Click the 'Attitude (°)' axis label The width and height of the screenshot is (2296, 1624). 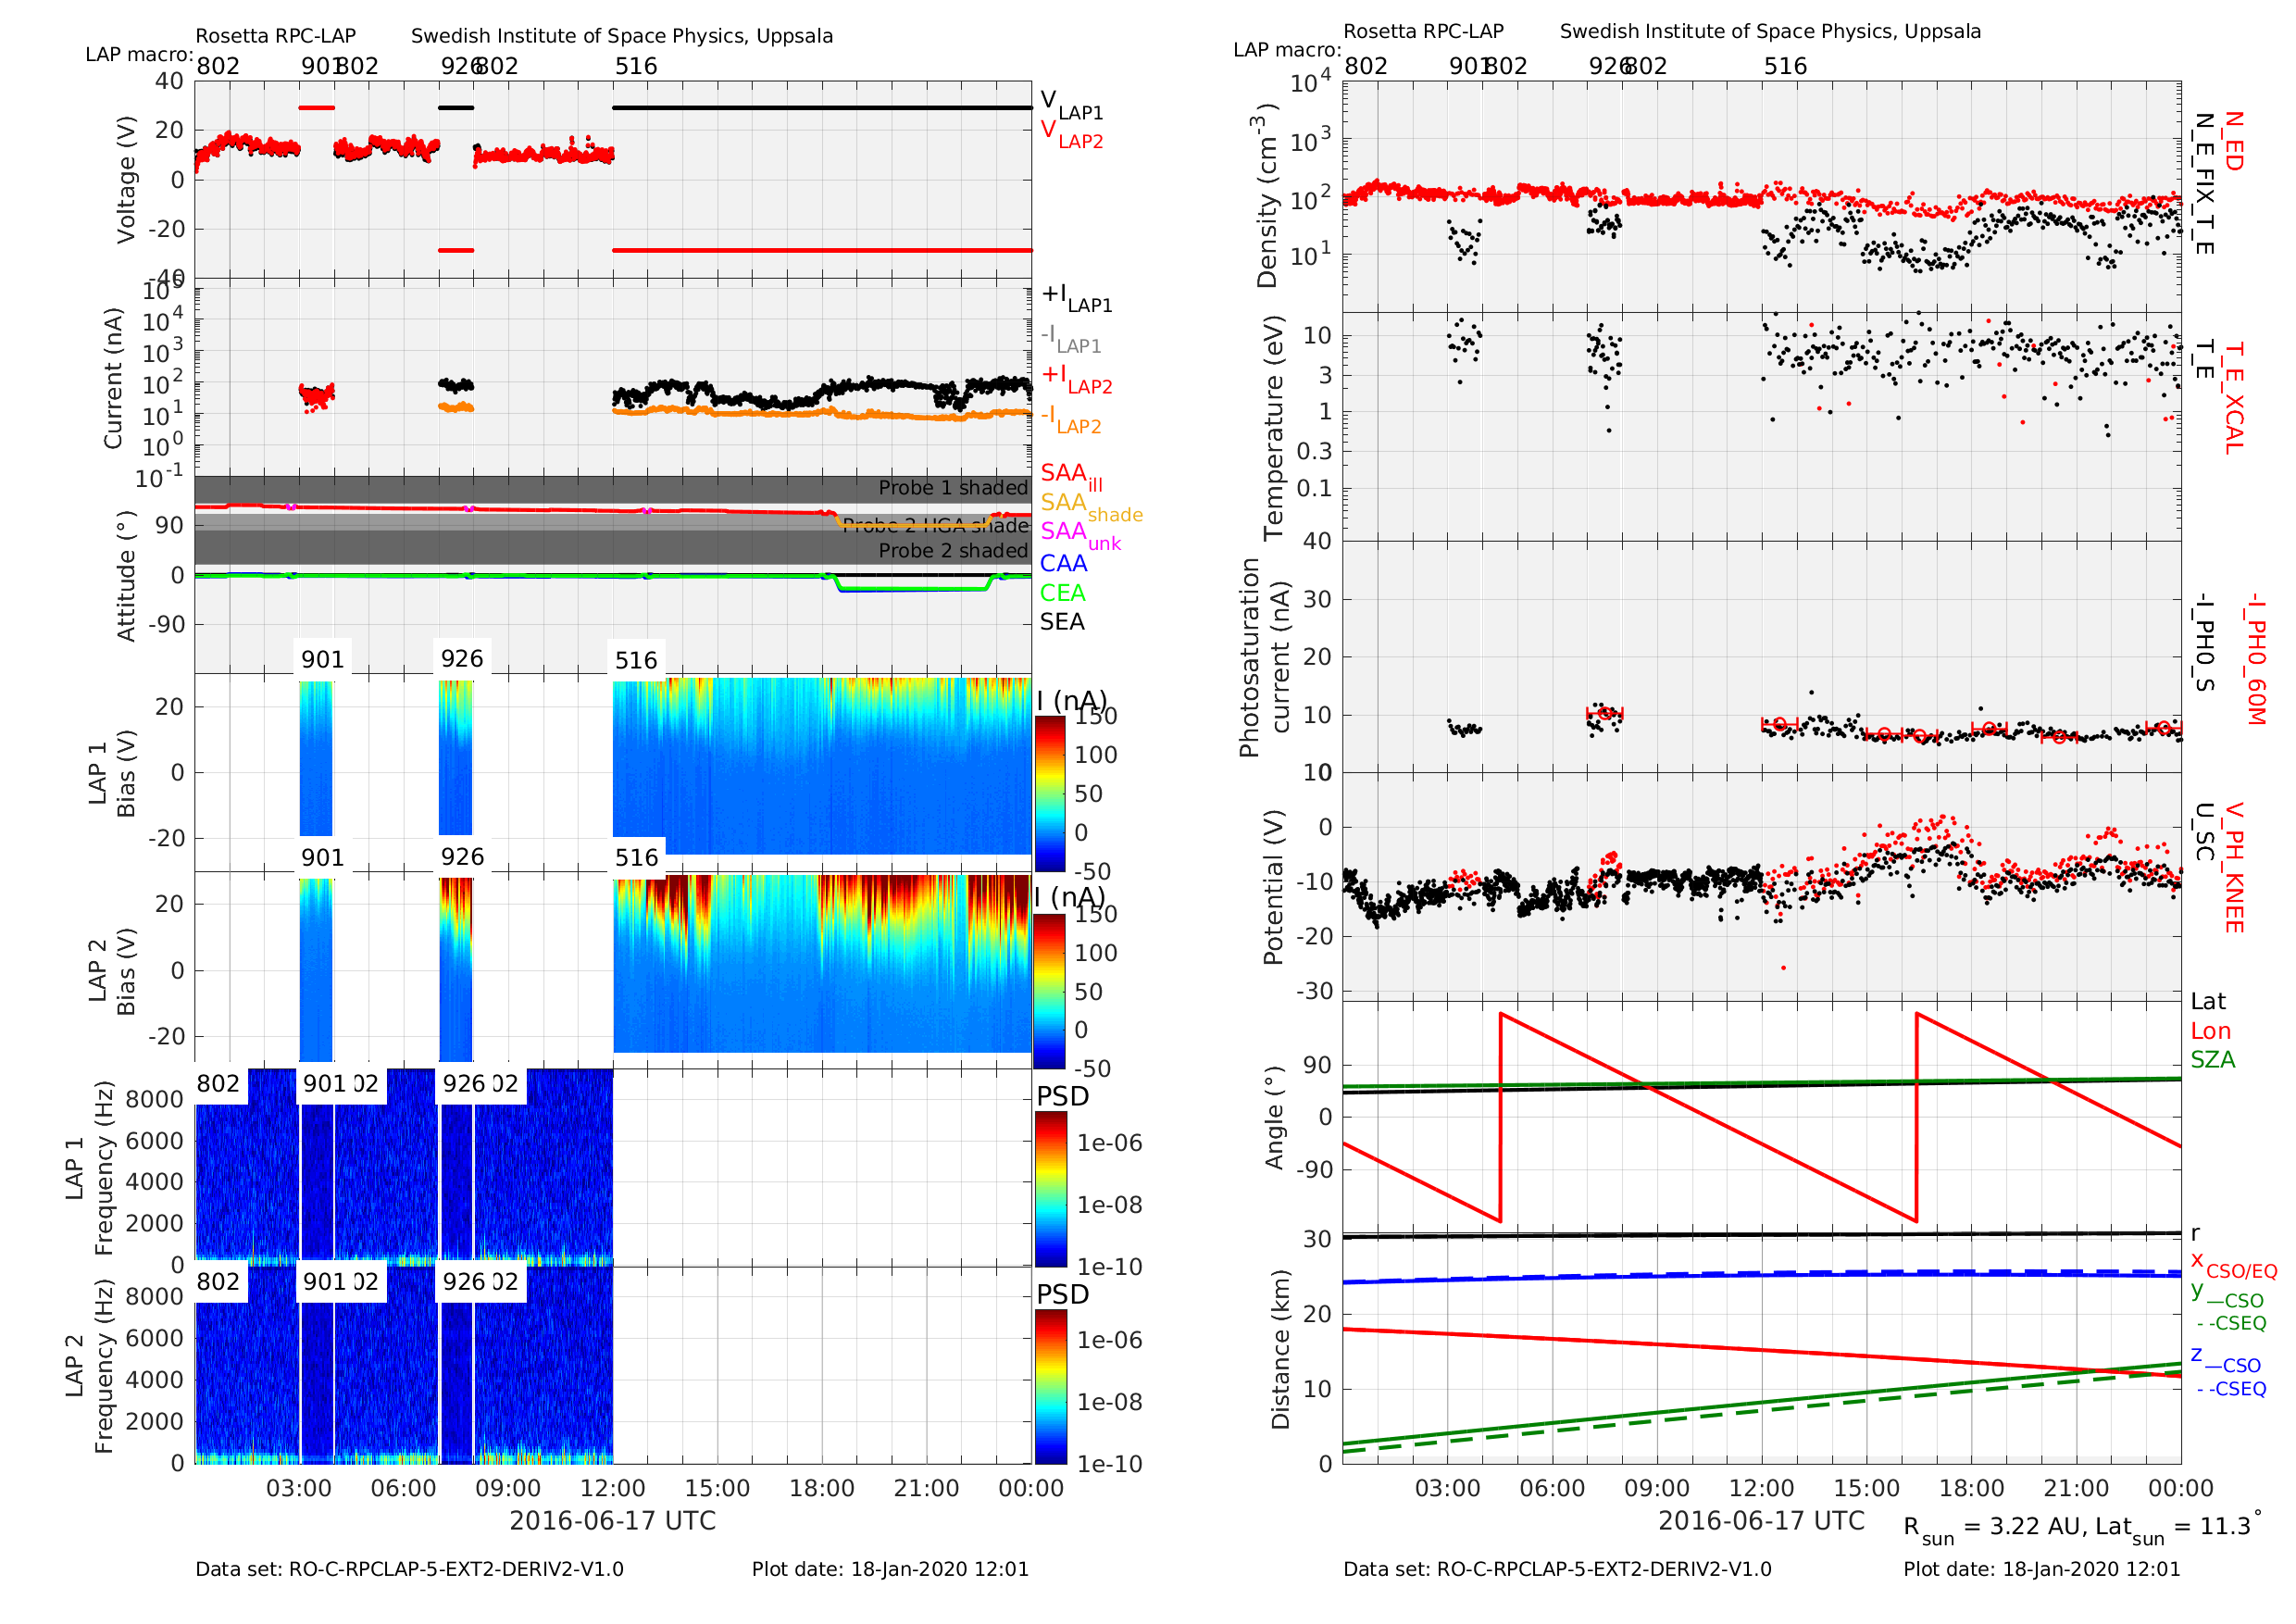tap(126, 576)
